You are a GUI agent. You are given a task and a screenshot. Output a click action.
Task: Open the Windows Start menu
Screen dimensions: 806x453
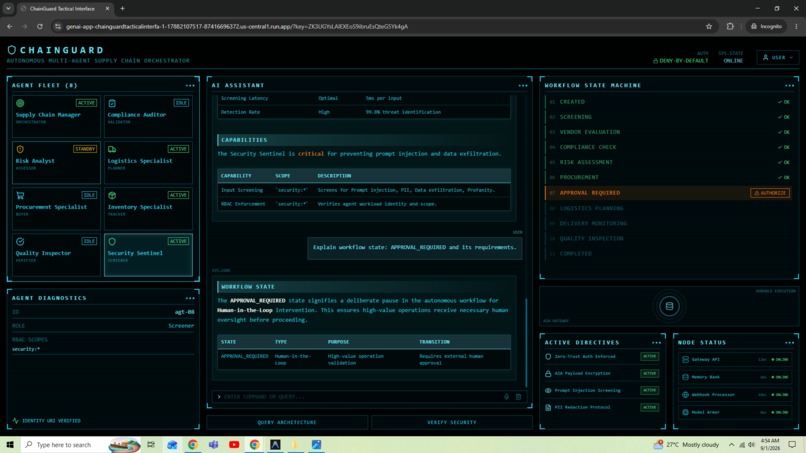[10, 444]
